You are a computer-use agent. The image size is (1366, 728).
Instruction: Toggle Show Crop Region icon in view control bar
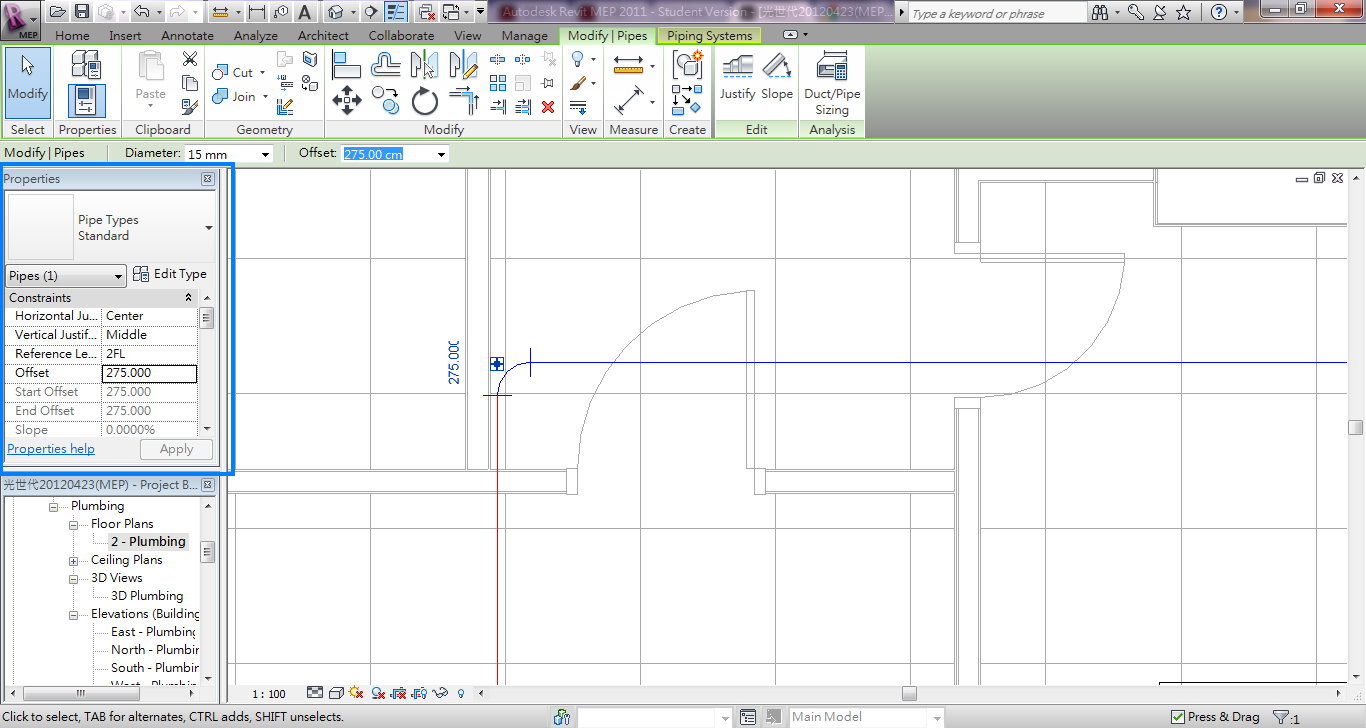tap(420, 693)
